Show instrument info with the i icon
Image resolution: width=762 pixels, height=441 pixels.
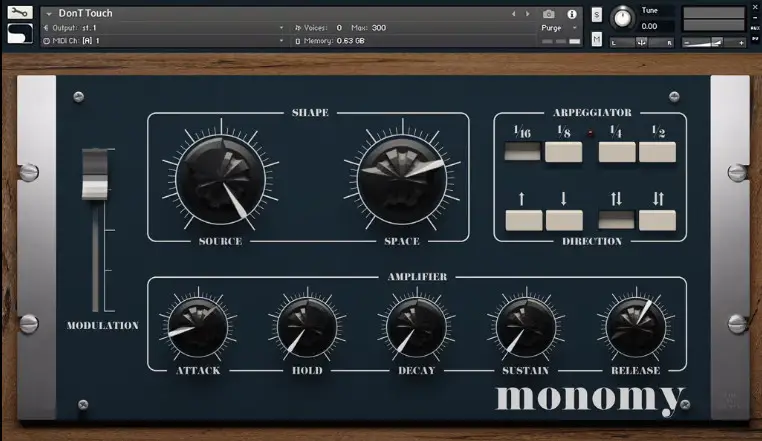click(x=572, y=14)
